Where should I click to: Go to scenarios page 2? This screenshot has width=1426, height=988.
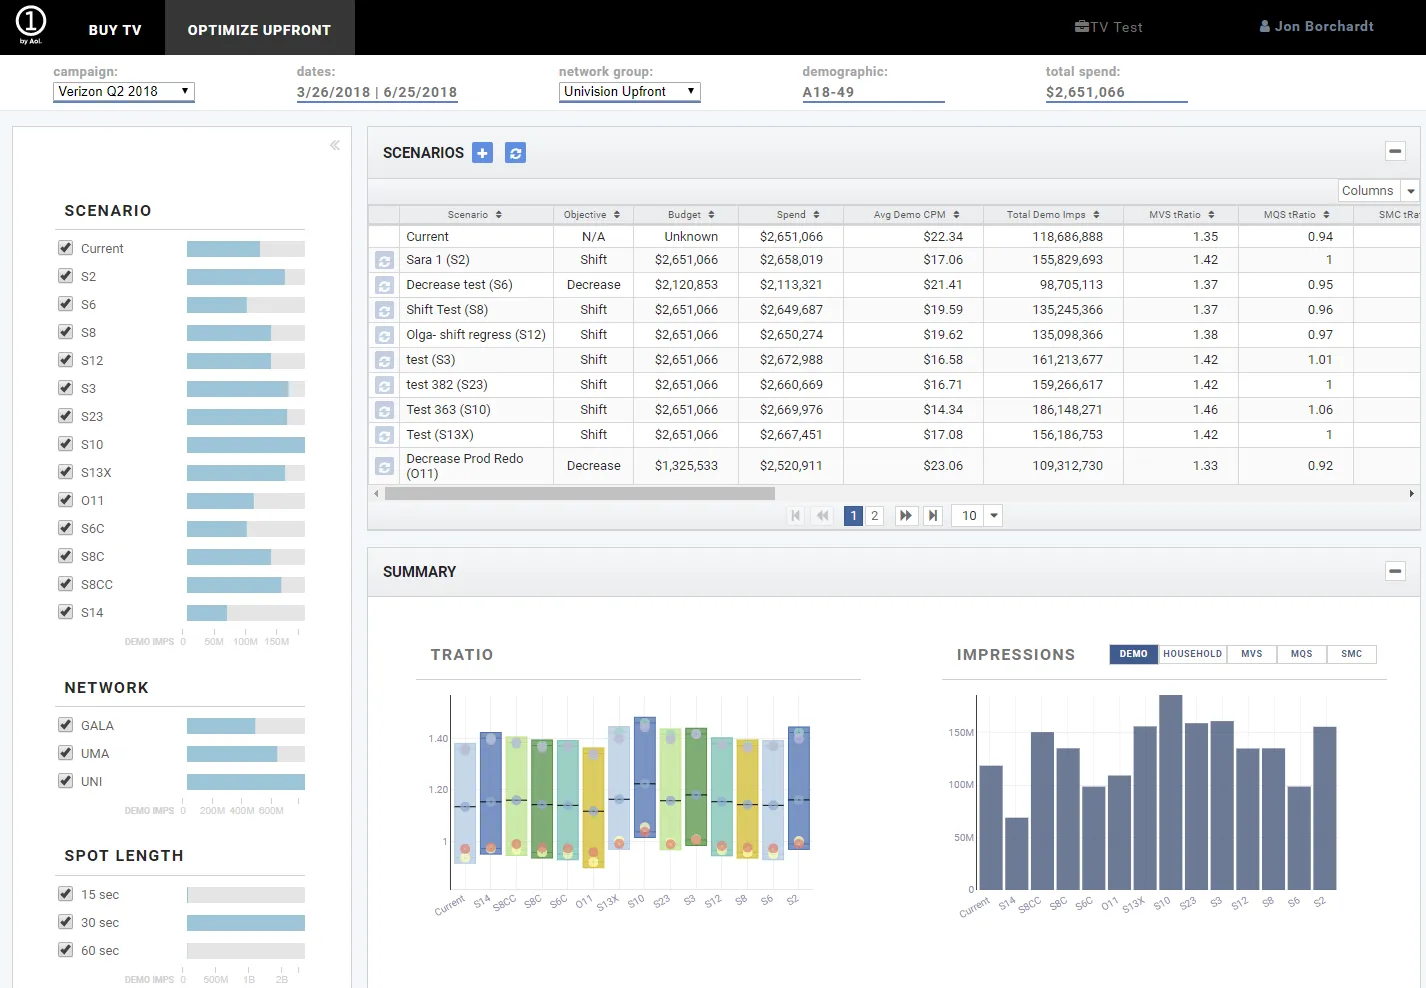874,516
